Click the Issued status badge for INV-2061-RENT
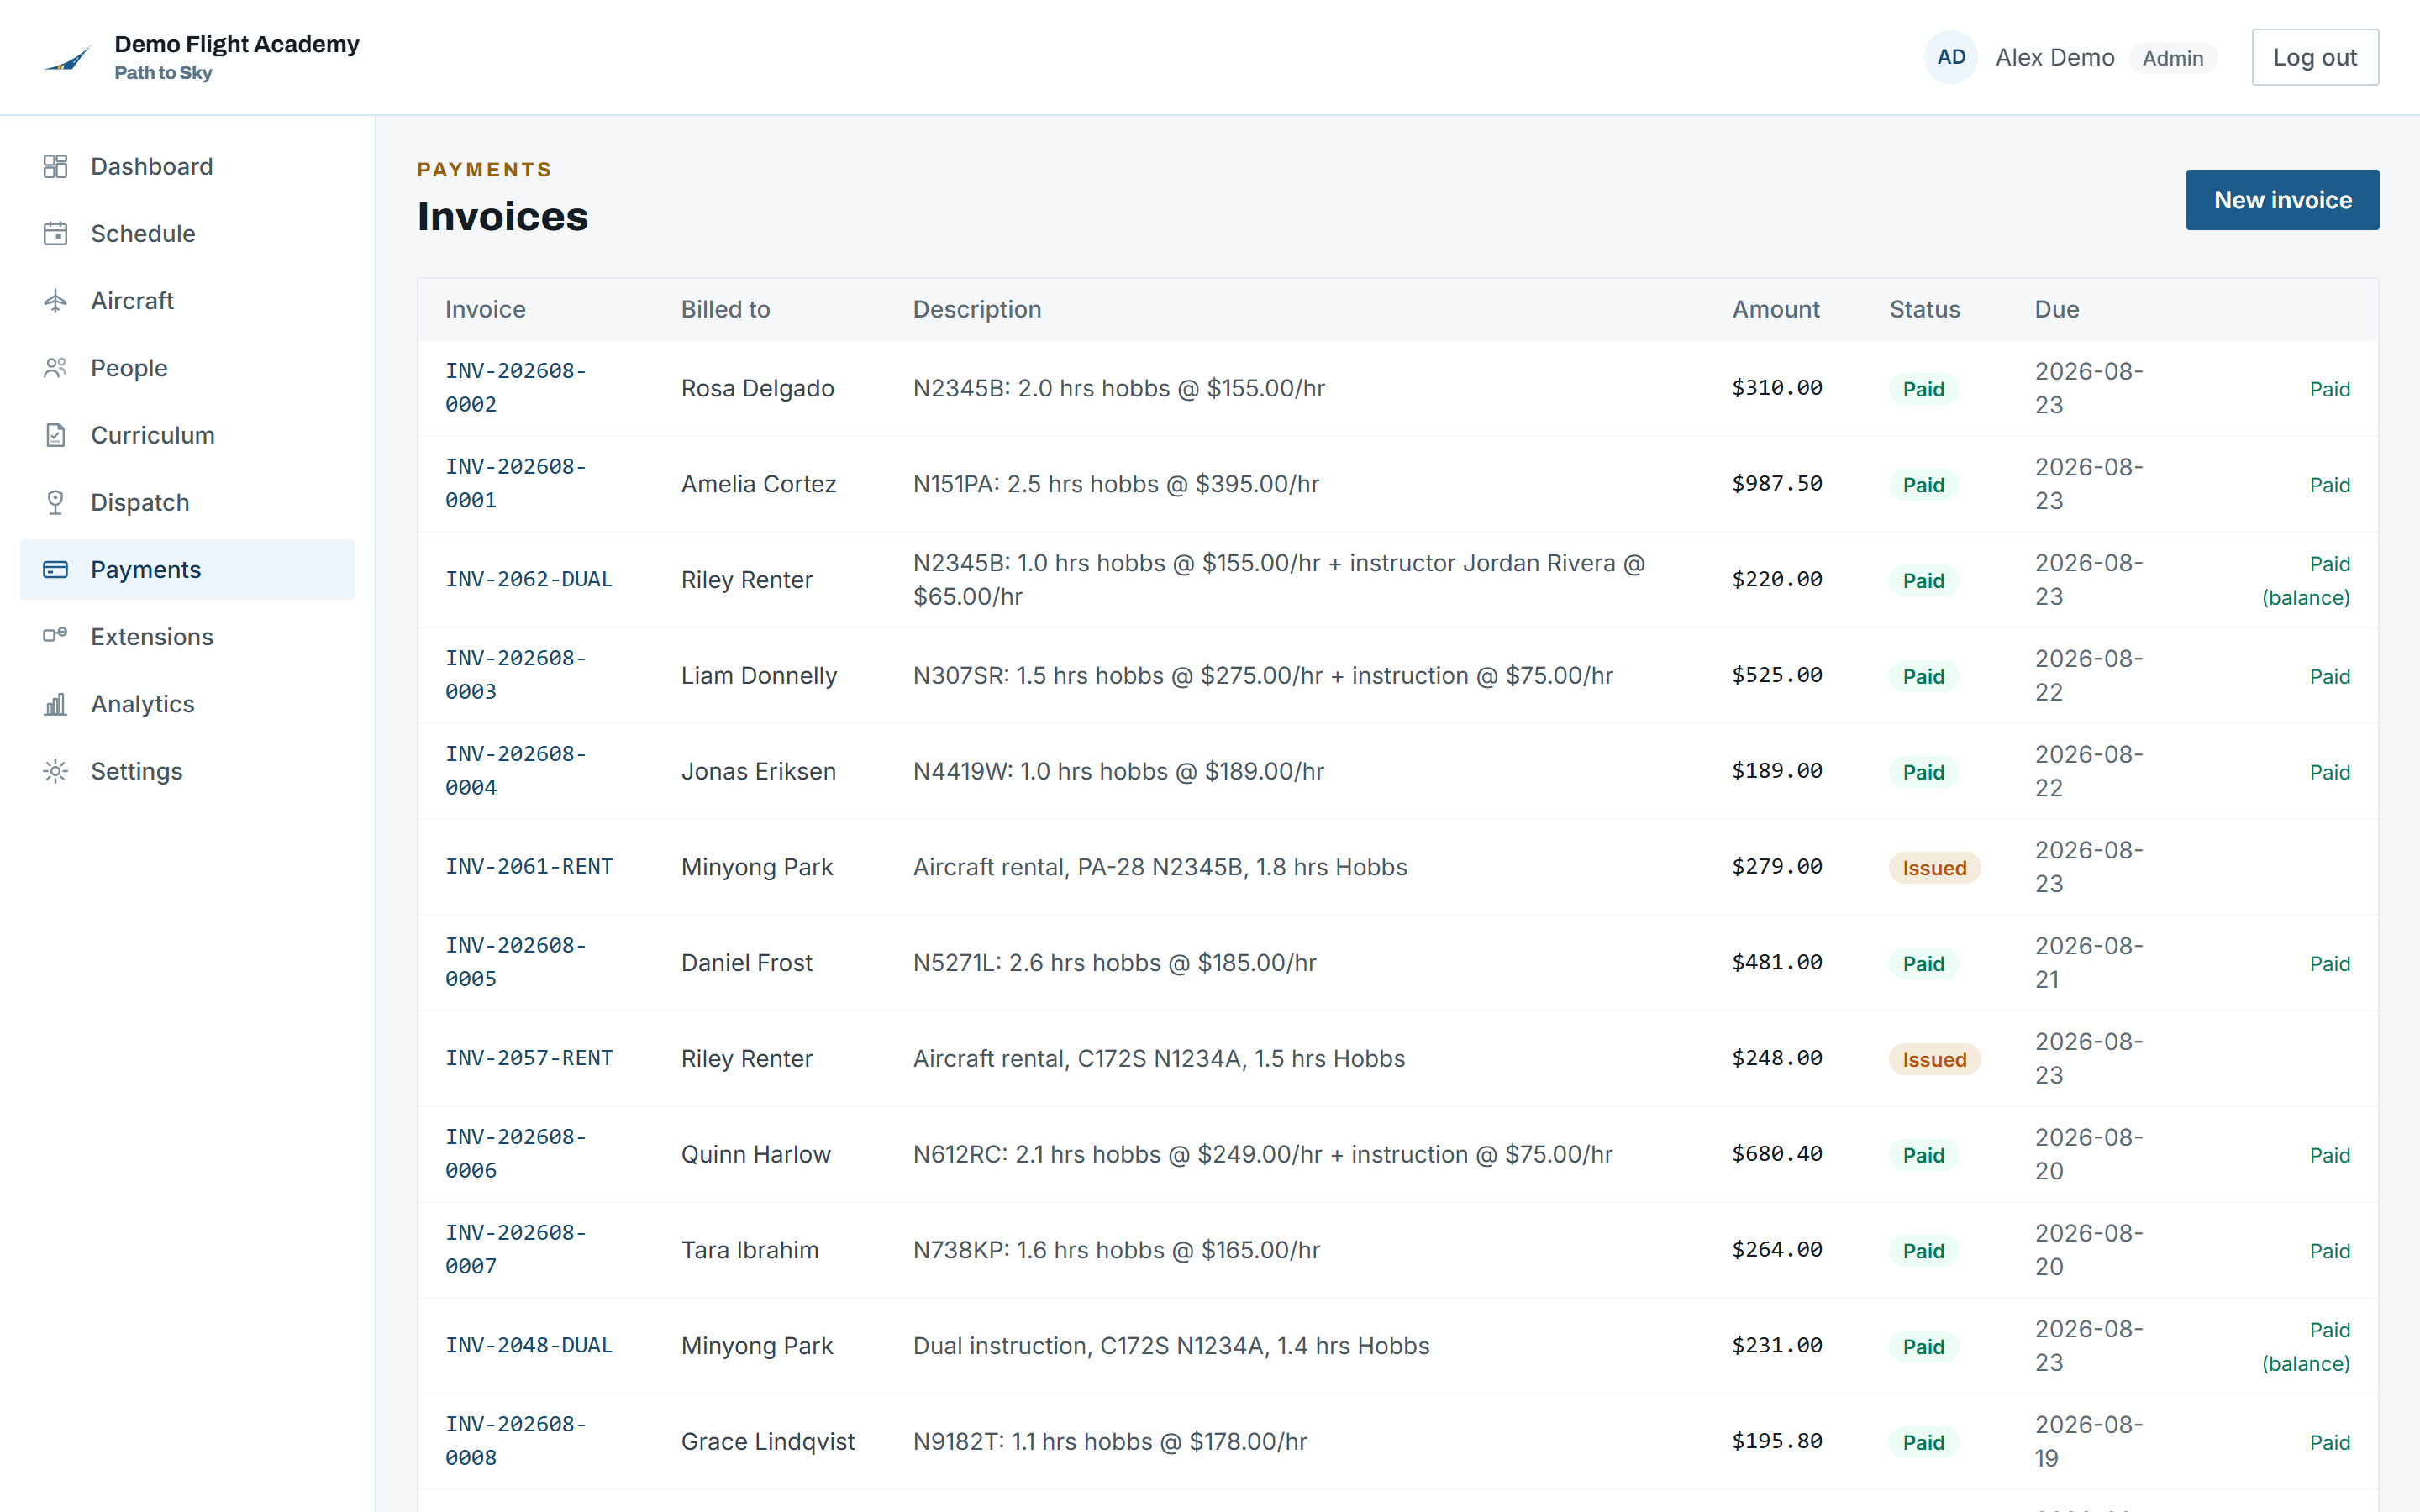Viewport: 2420px width, 1512px height. (x=1934, y=868)
